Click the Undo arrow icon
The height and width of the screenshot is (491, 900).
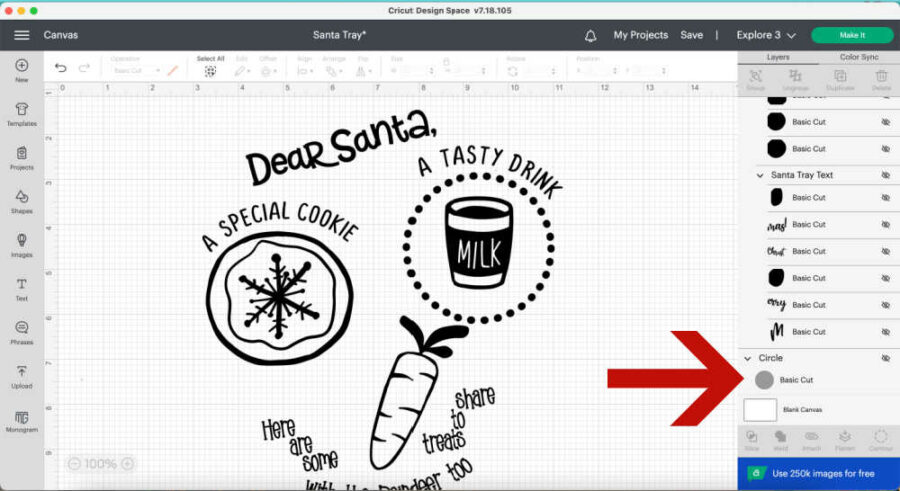click(61, 69)
